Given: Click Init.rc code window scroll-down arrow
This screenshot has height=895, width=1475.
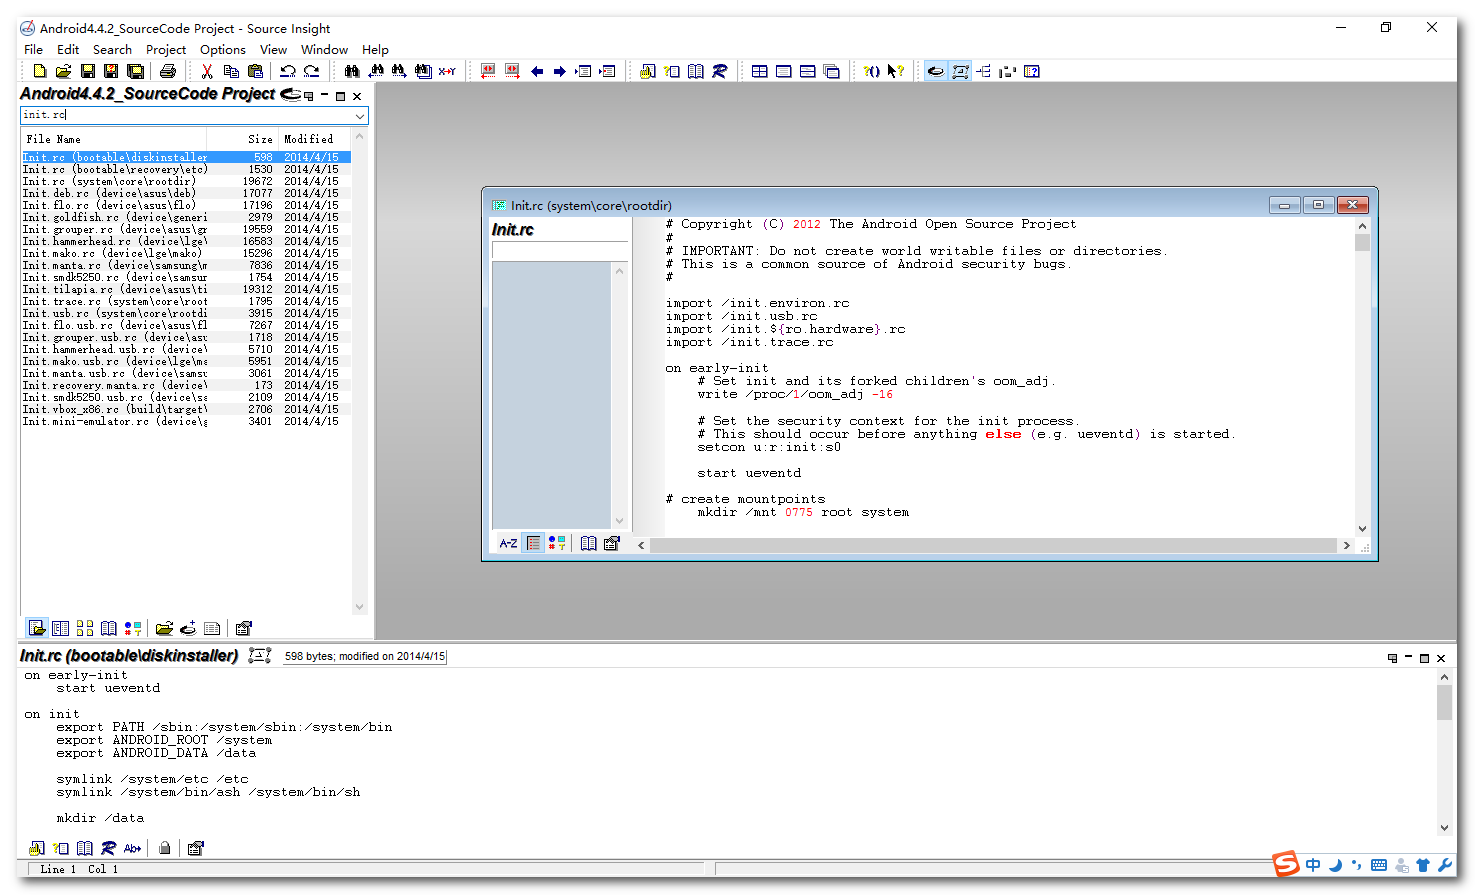Looking at the screenshot, I should pyautogui.click(x=1362, y=529).
